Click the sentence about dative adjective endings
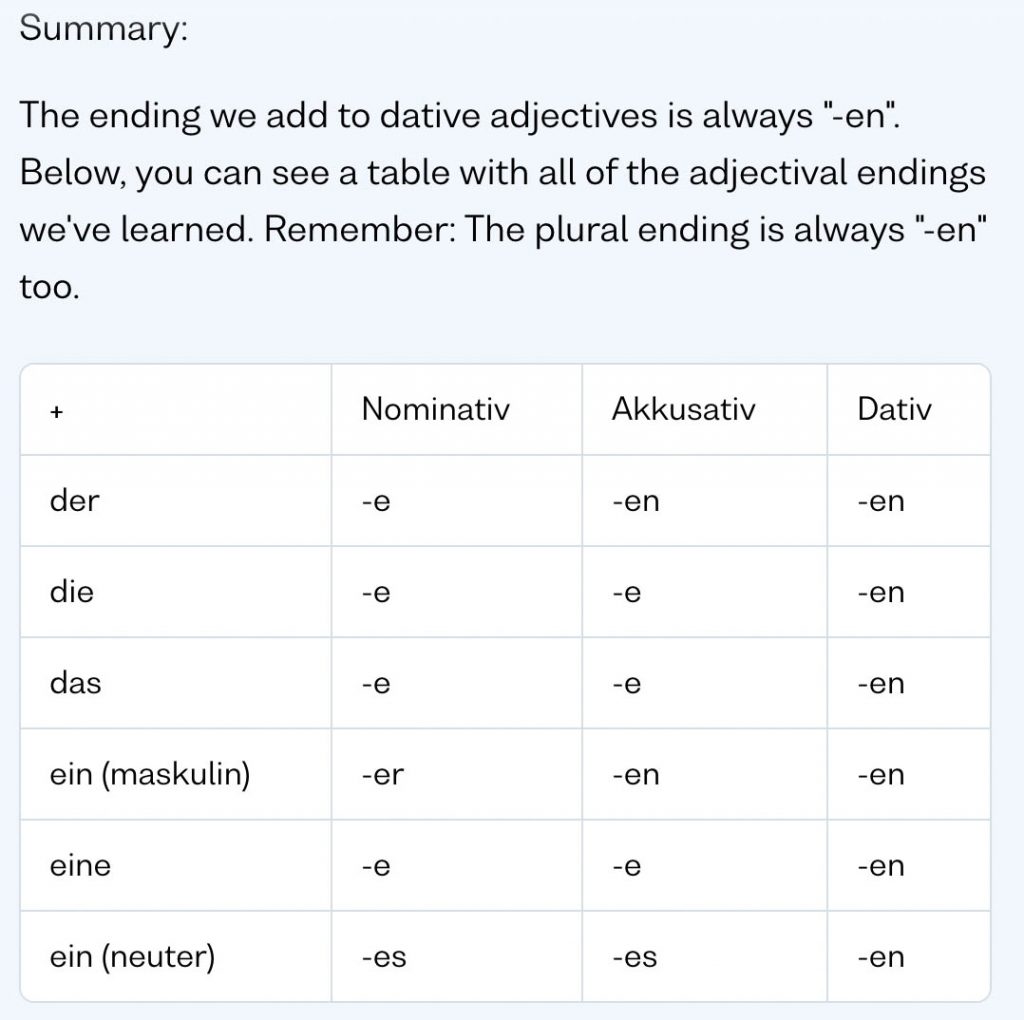Image resolution: width=1024 pixels, height=1020 pixels. click(460, 116)
